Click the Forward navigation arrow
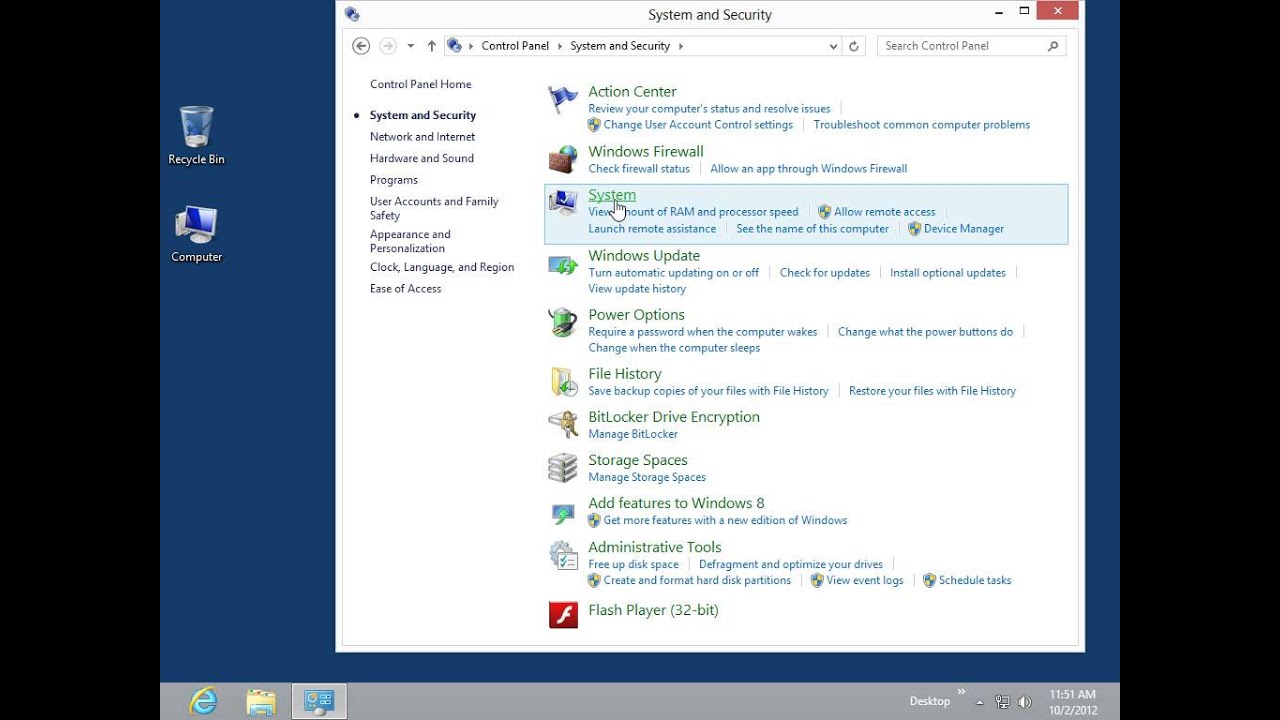1280x720 pixels. click(x=388, y=46)
